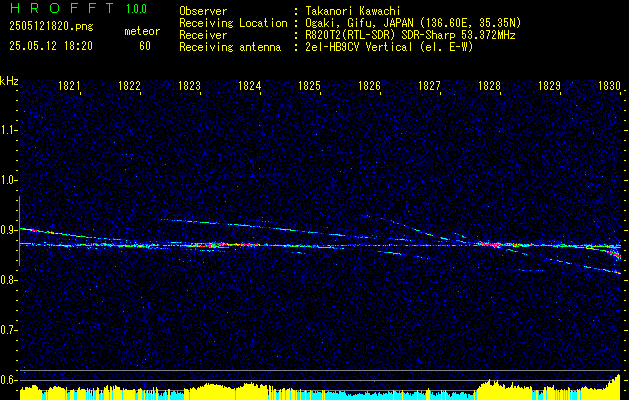Click the 1826 time axis marker
The image size is (629, 400).
coord(369,86)
